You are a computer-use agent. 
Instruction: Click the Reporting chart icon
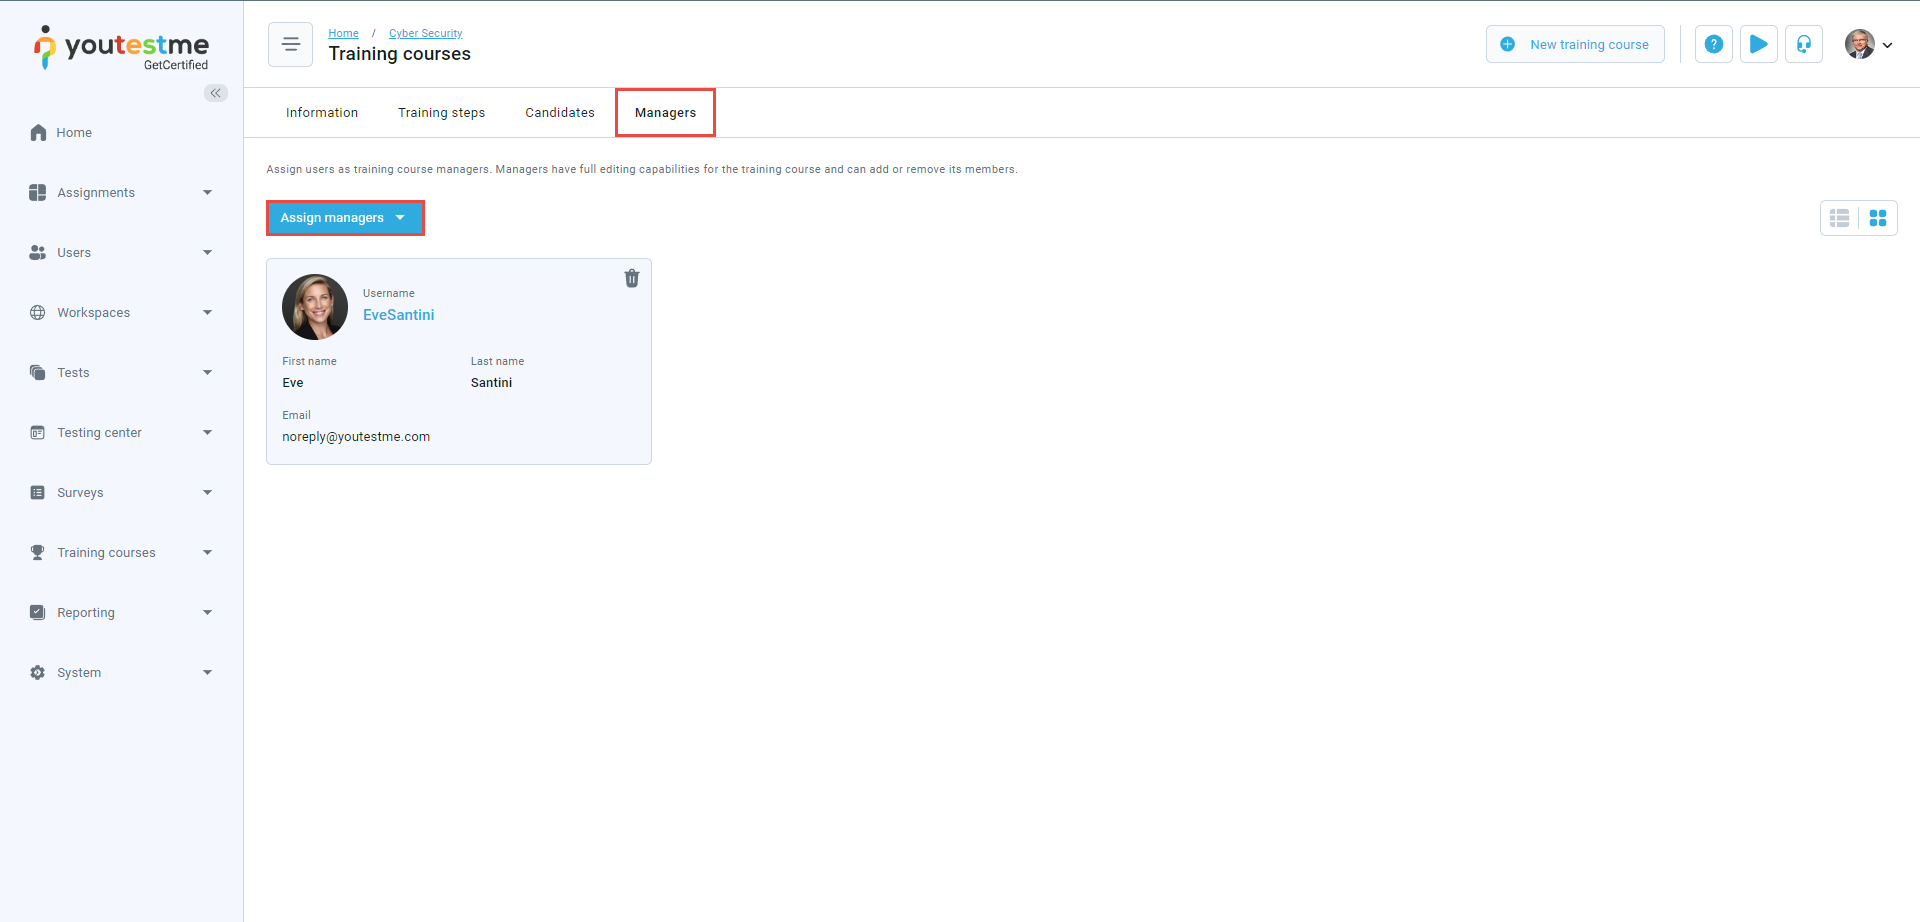coord(38,612)
